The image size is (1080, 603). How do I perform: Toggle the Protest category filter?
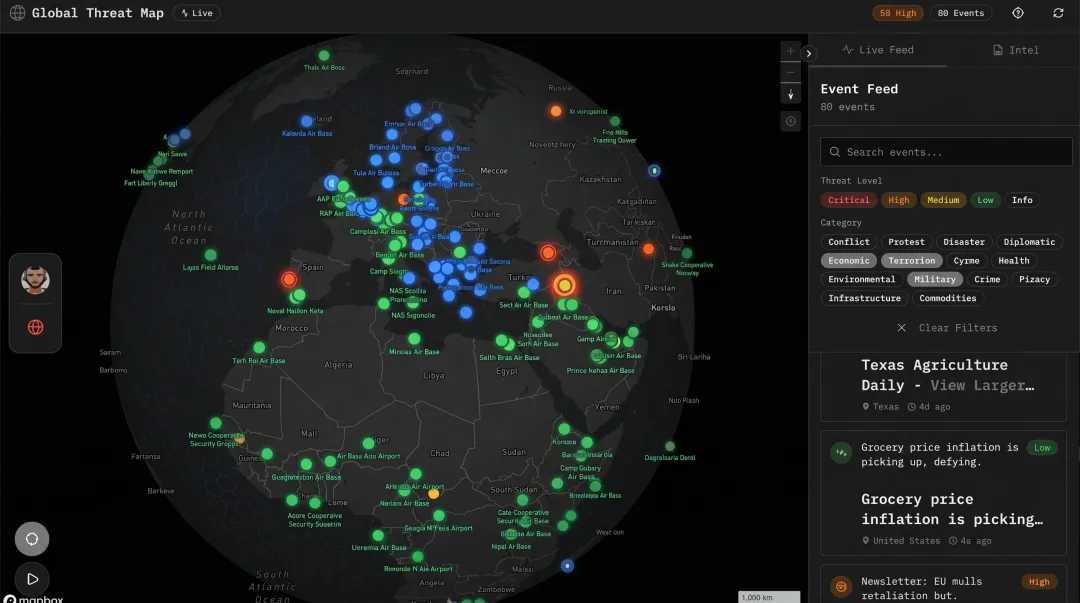(906, 242)
